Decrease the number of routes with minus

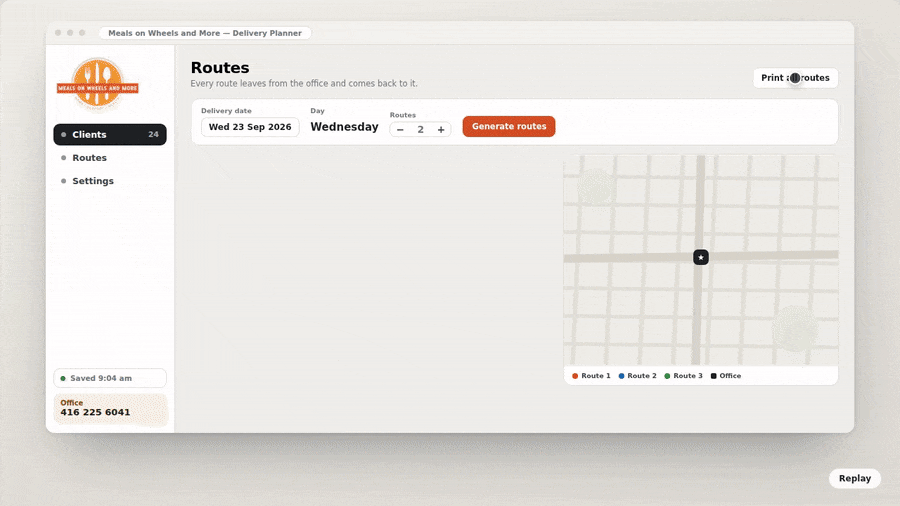(400, 130)
